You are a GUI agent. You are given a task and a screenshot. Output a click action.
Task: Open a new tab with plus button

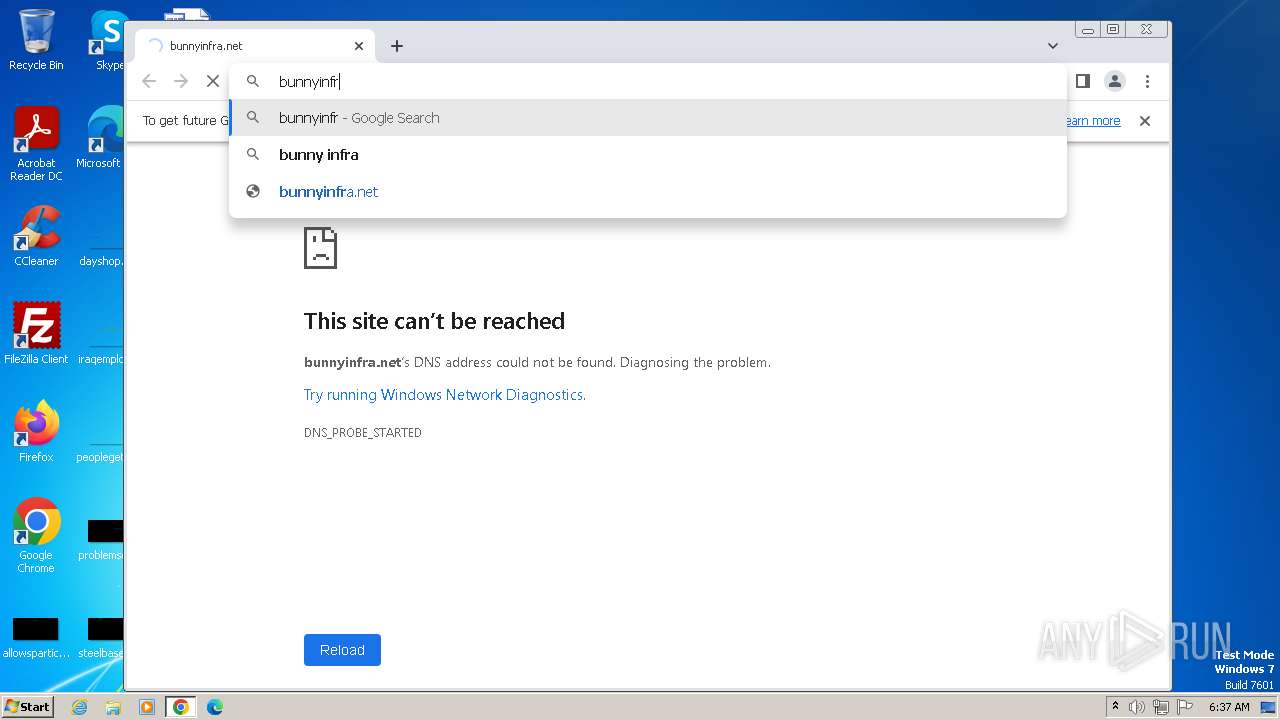[x=397, y=46]
